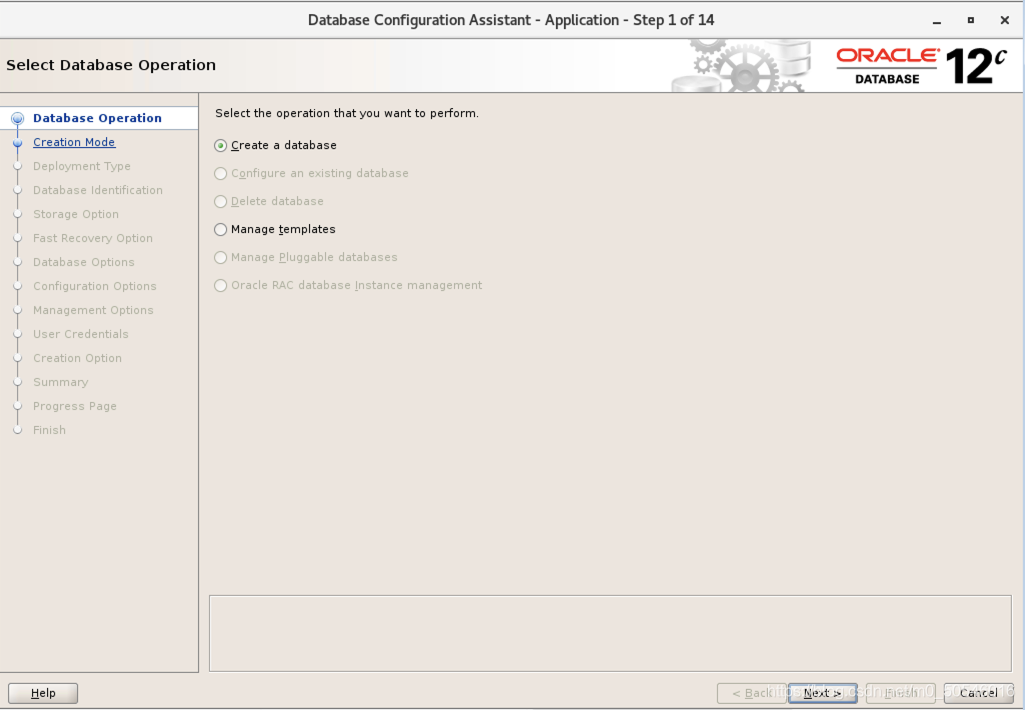Click the Database Operation step circle icon
This screenshot has width=1025, height=710.
[x=18, y=118]
